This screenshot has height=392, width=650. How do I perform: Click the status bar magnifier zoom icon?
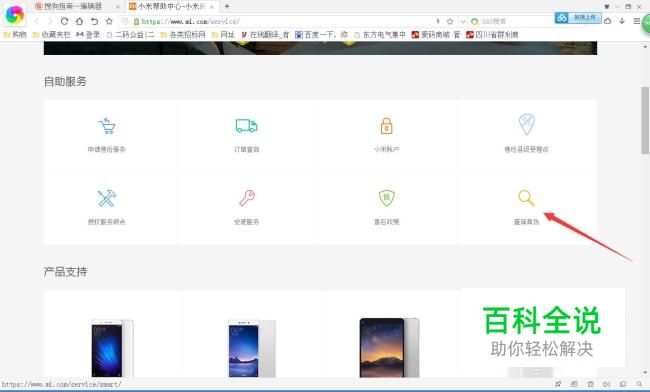[639, 384]
